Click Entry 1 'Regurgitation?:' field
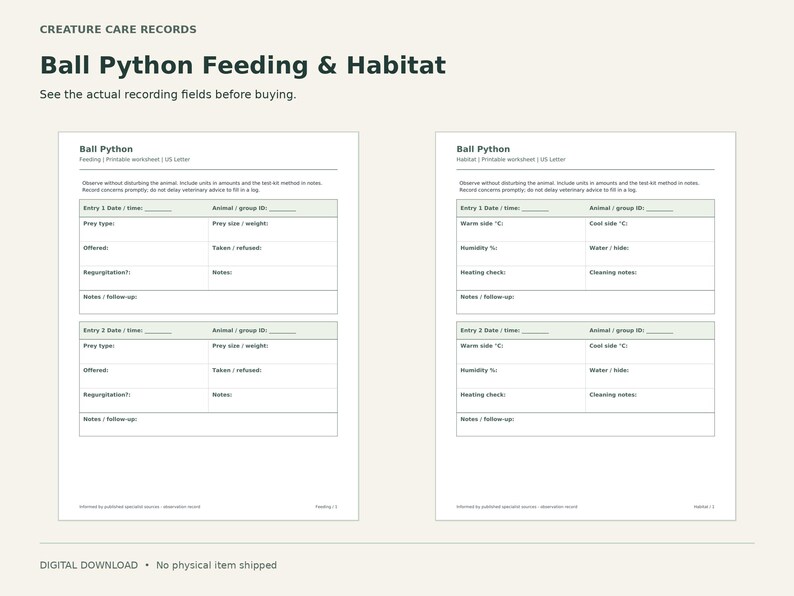Screen dimensions: 794x596 (x=144, y=278)
